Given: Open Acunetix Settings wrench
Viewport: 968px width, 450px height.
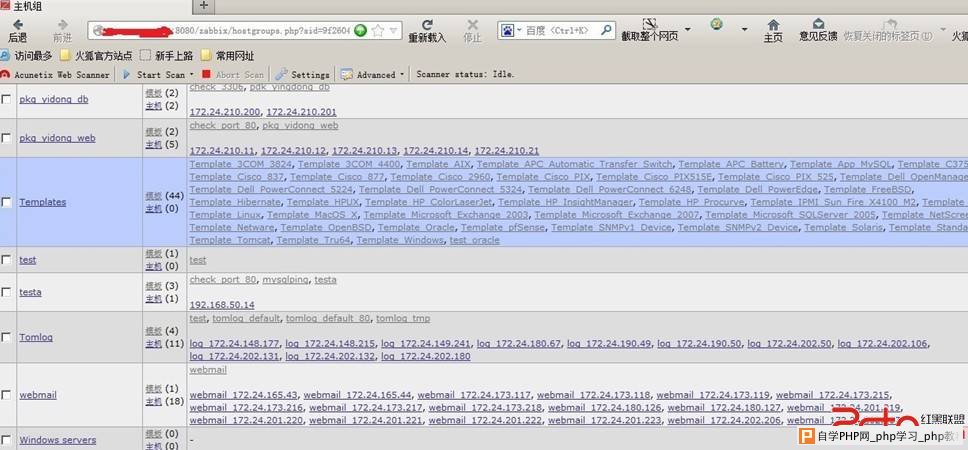Looking at the screenshot, I should 282,74.
